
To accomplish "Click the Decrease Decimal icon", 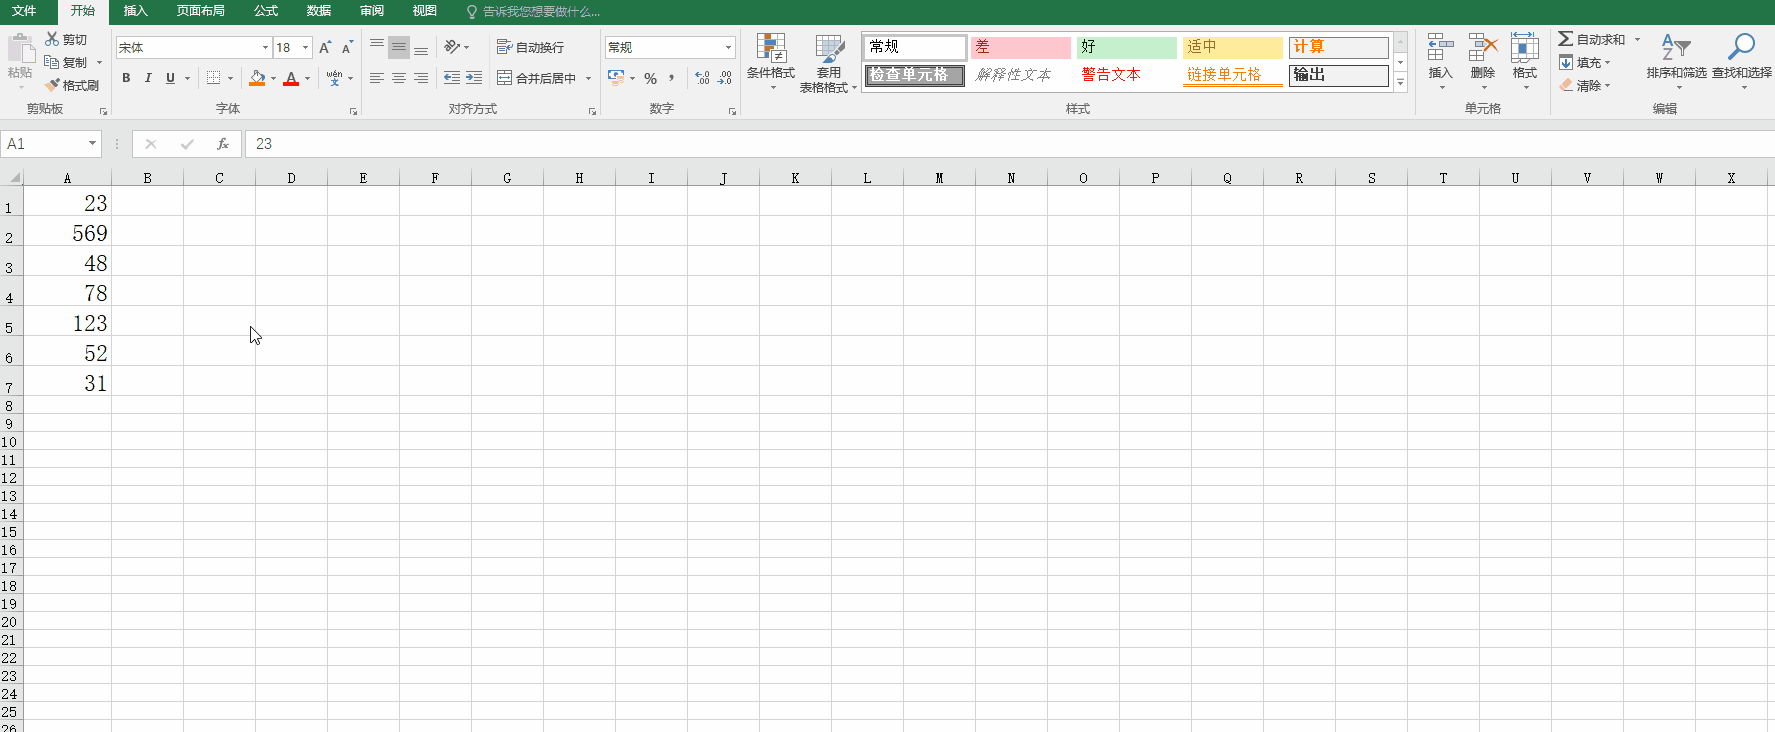I will 725,78.
